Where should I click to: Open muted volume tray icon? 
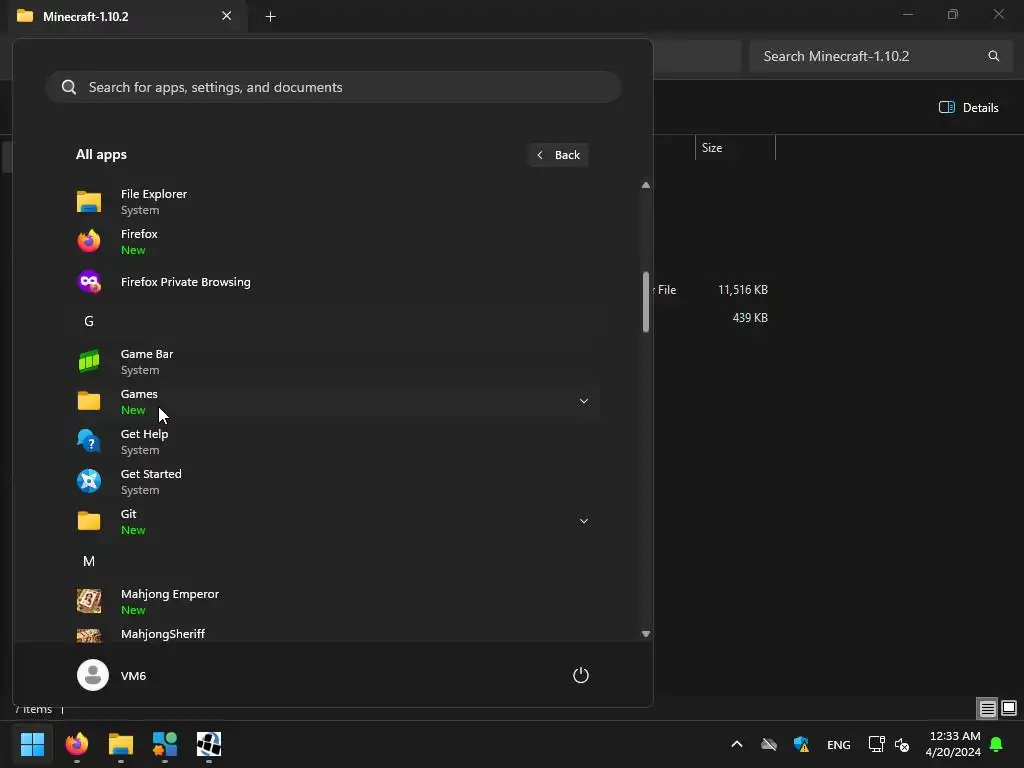pos(903,744)
